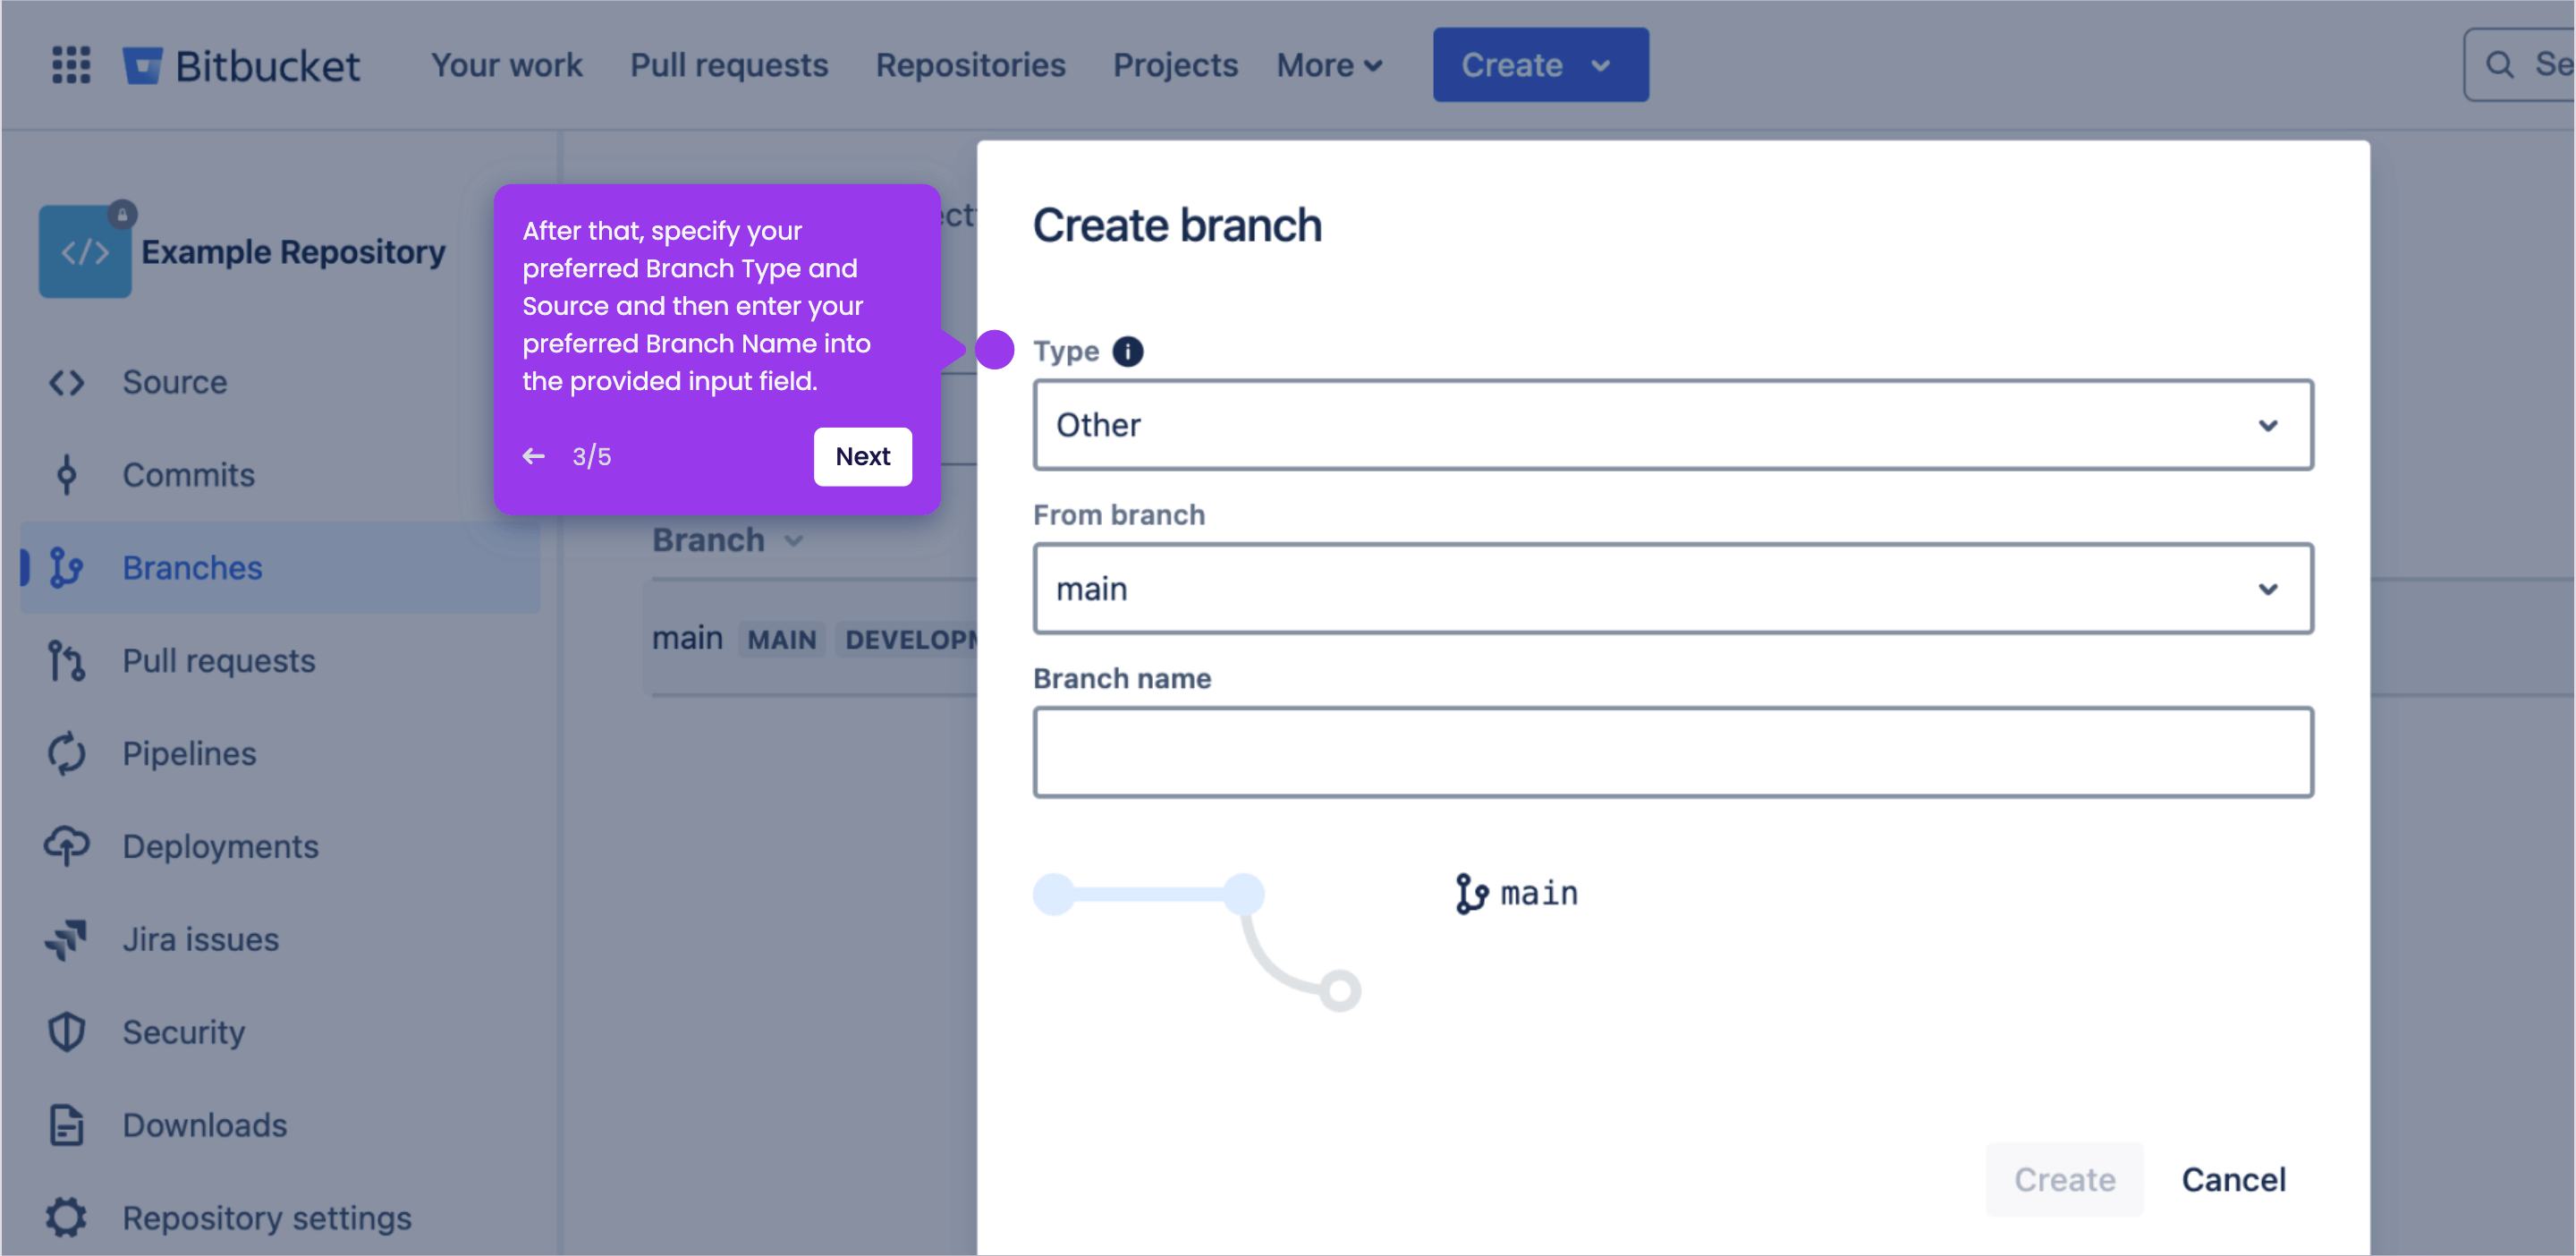Select Repository settings in the sidebar
The image size is (2576, 1256).
pyautogui.click(x=280, y=1218)
